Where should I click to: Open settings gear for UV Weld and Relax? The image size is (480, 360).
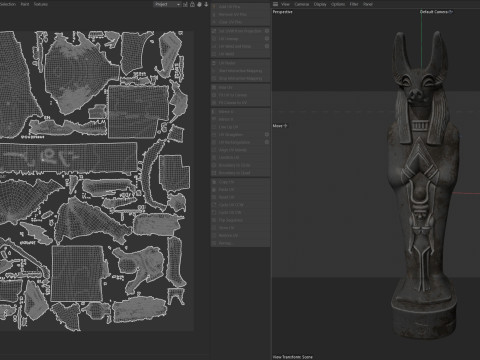coord(267,46)
